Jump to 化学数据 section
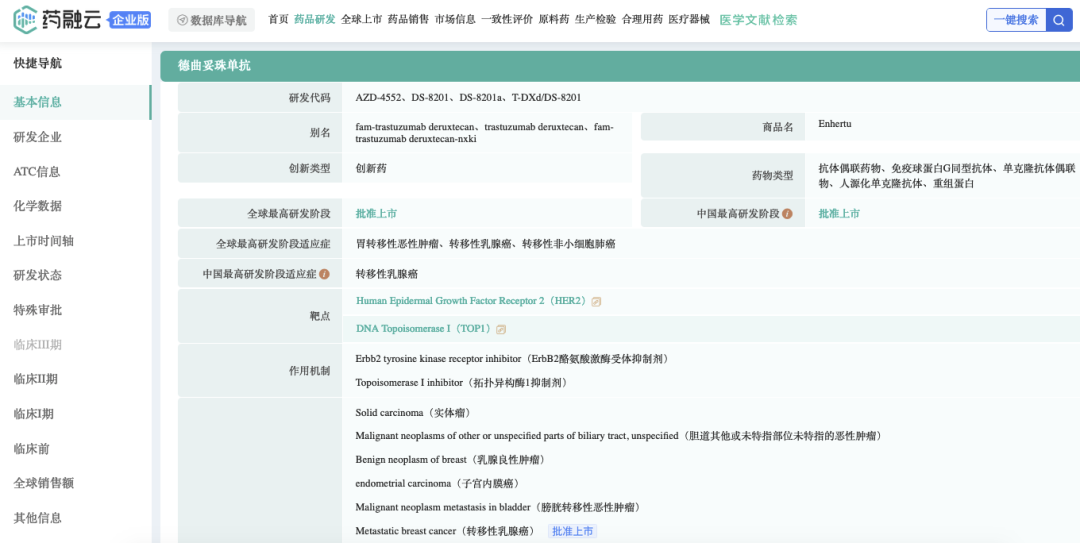Screen dimensions: 1080x543 38,206
